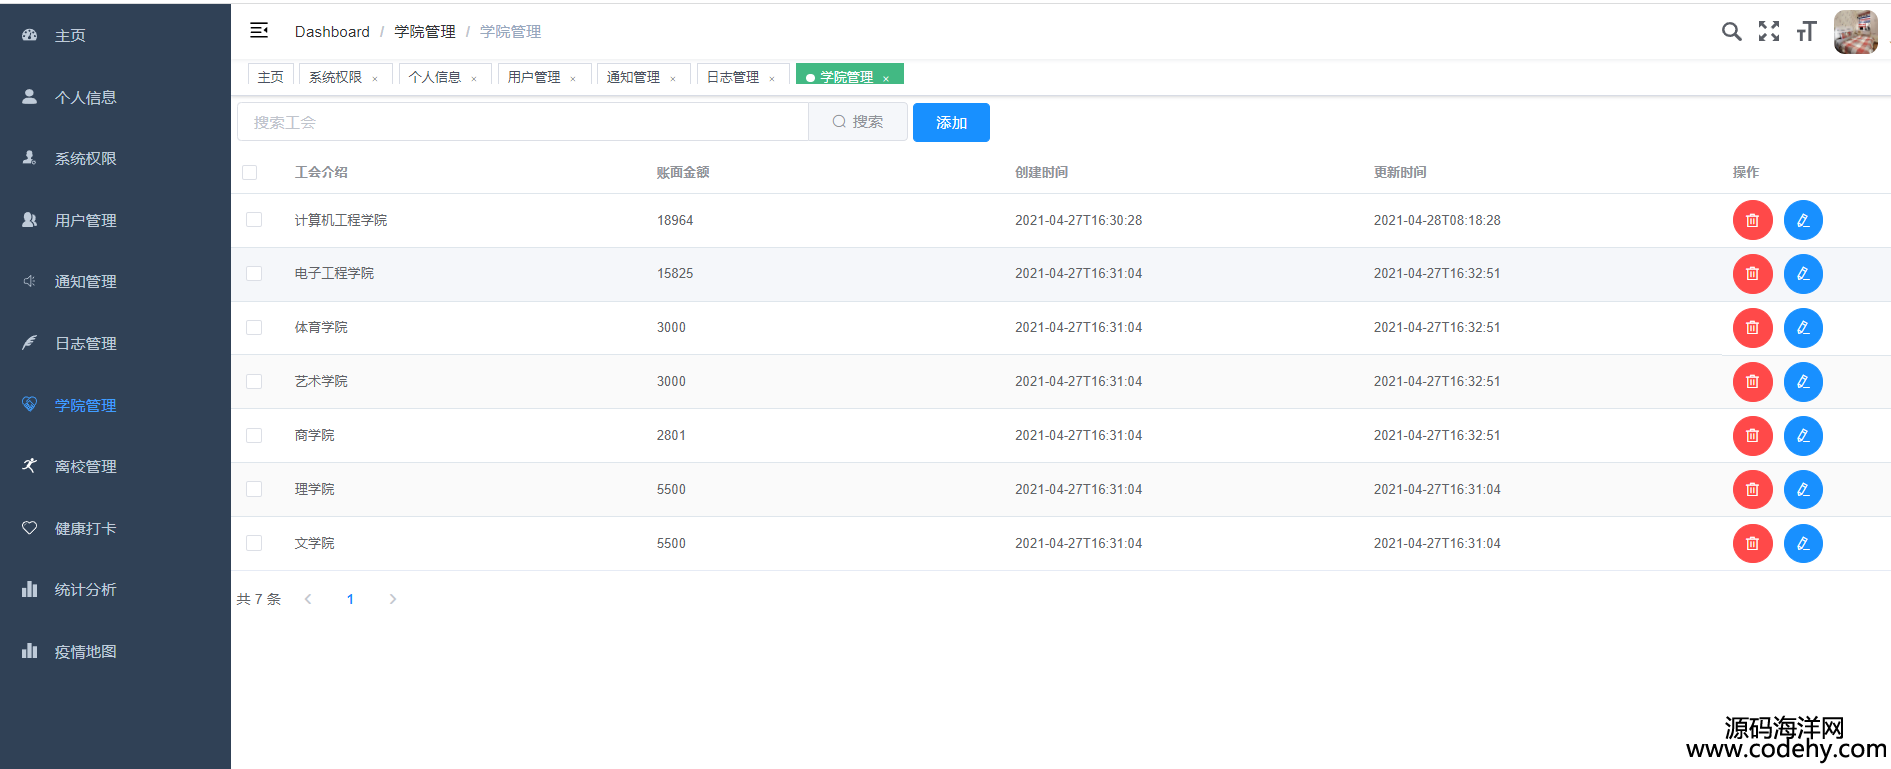1891x769 pixels.
Task: Edit the 电子工程学院 row
Action: click(1803, 274)
